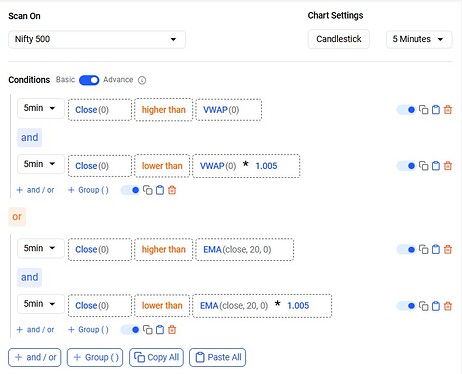Viewport: 462px width, 374px height.
Task: Add and/or inside the EMA group
Action: [x=35, y=330]
